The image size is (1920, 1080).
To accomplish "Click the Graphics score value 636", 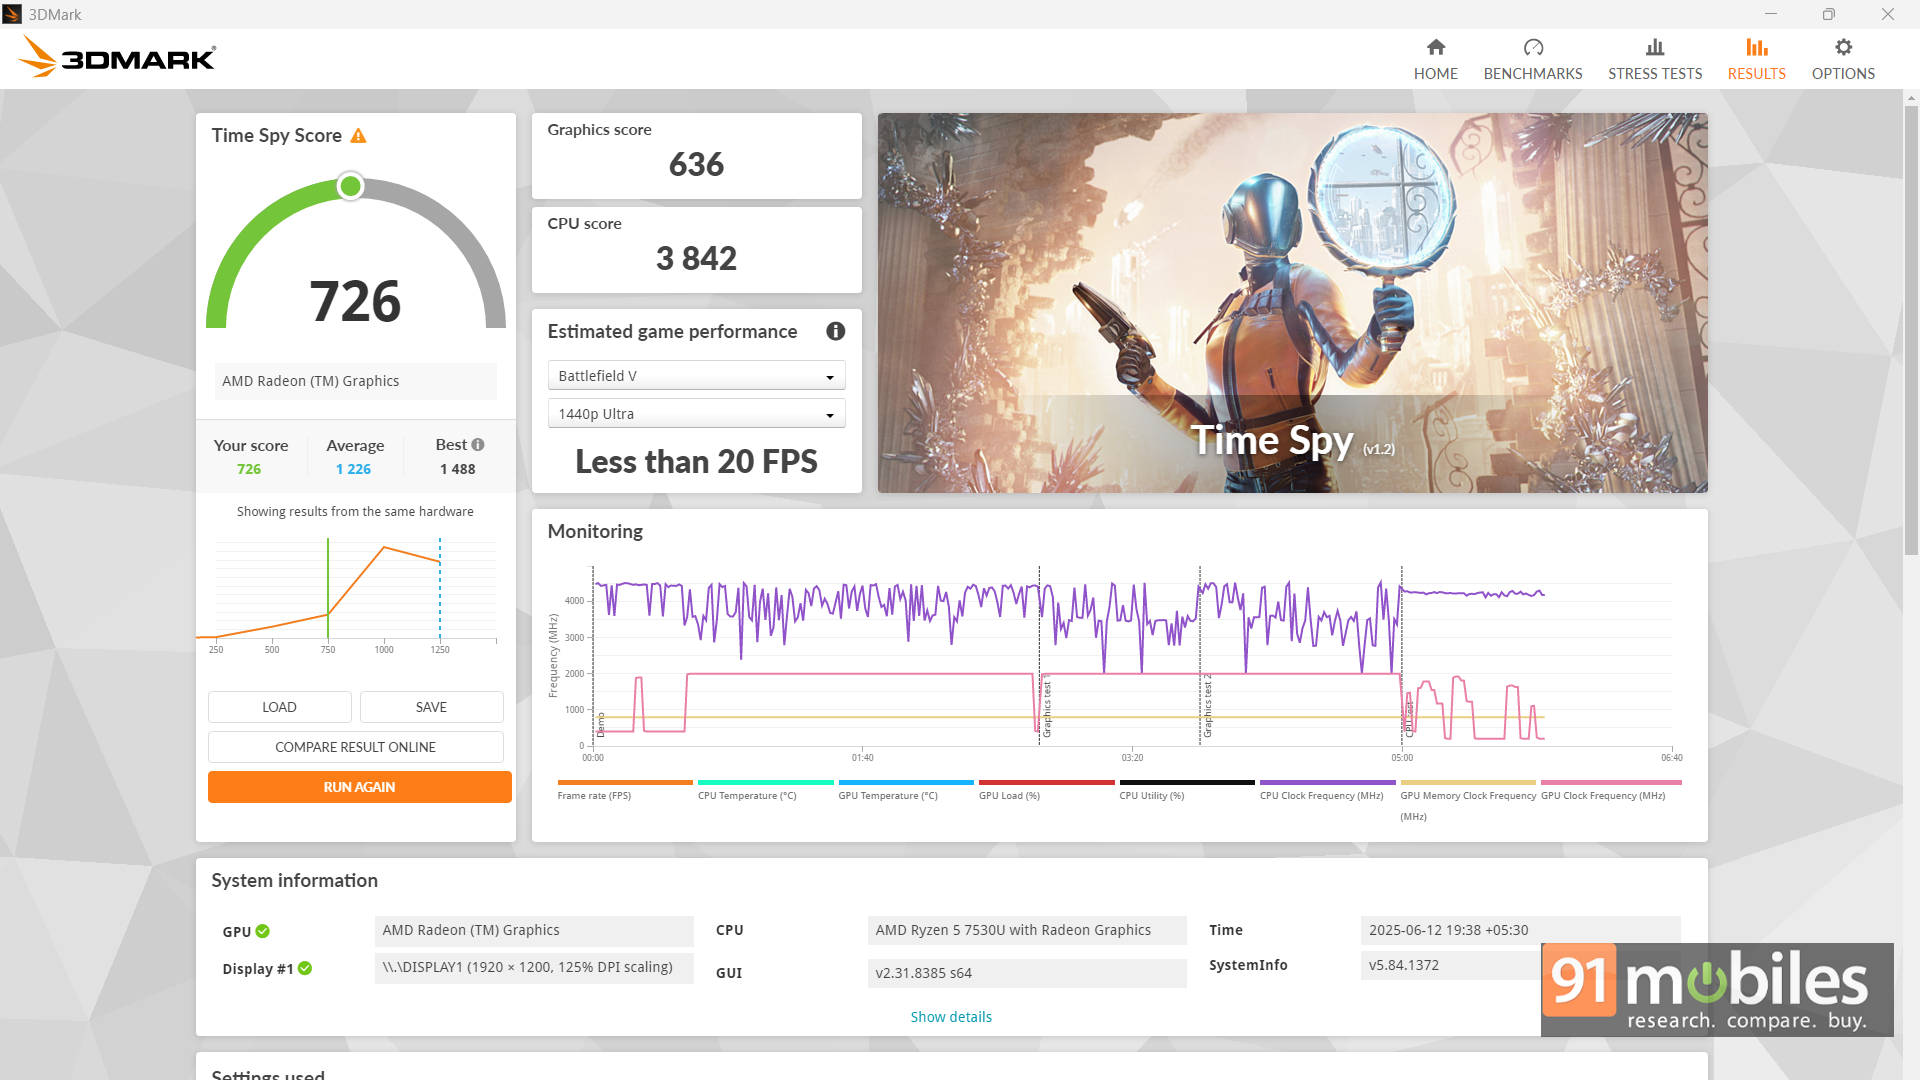I will [696, 164].
